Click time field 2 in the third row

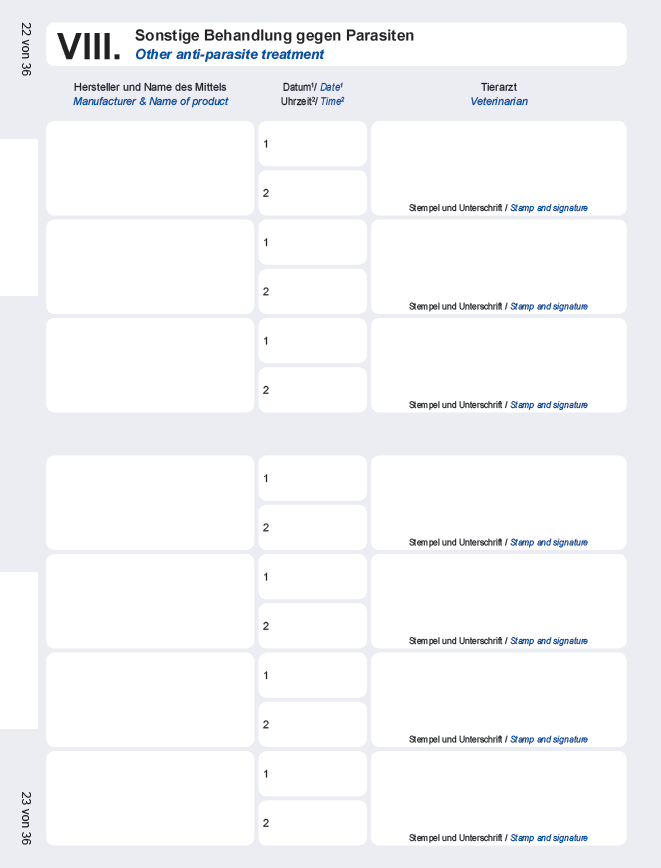(x=313, y=390)
